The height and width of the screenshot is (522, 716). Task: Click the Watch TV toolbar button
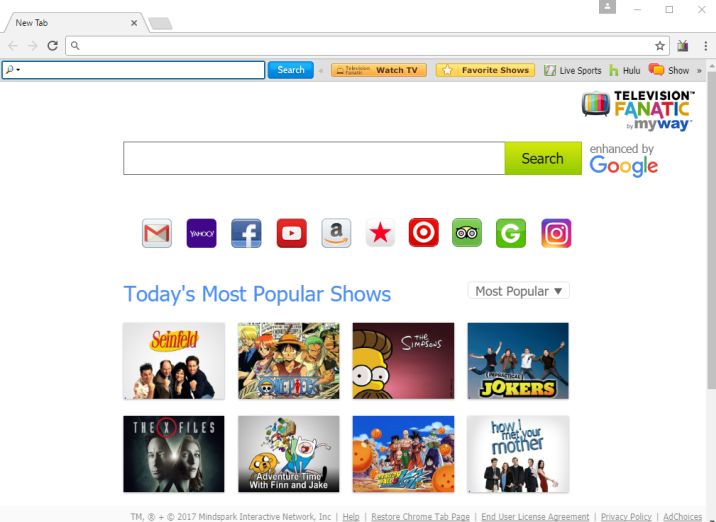379,70
